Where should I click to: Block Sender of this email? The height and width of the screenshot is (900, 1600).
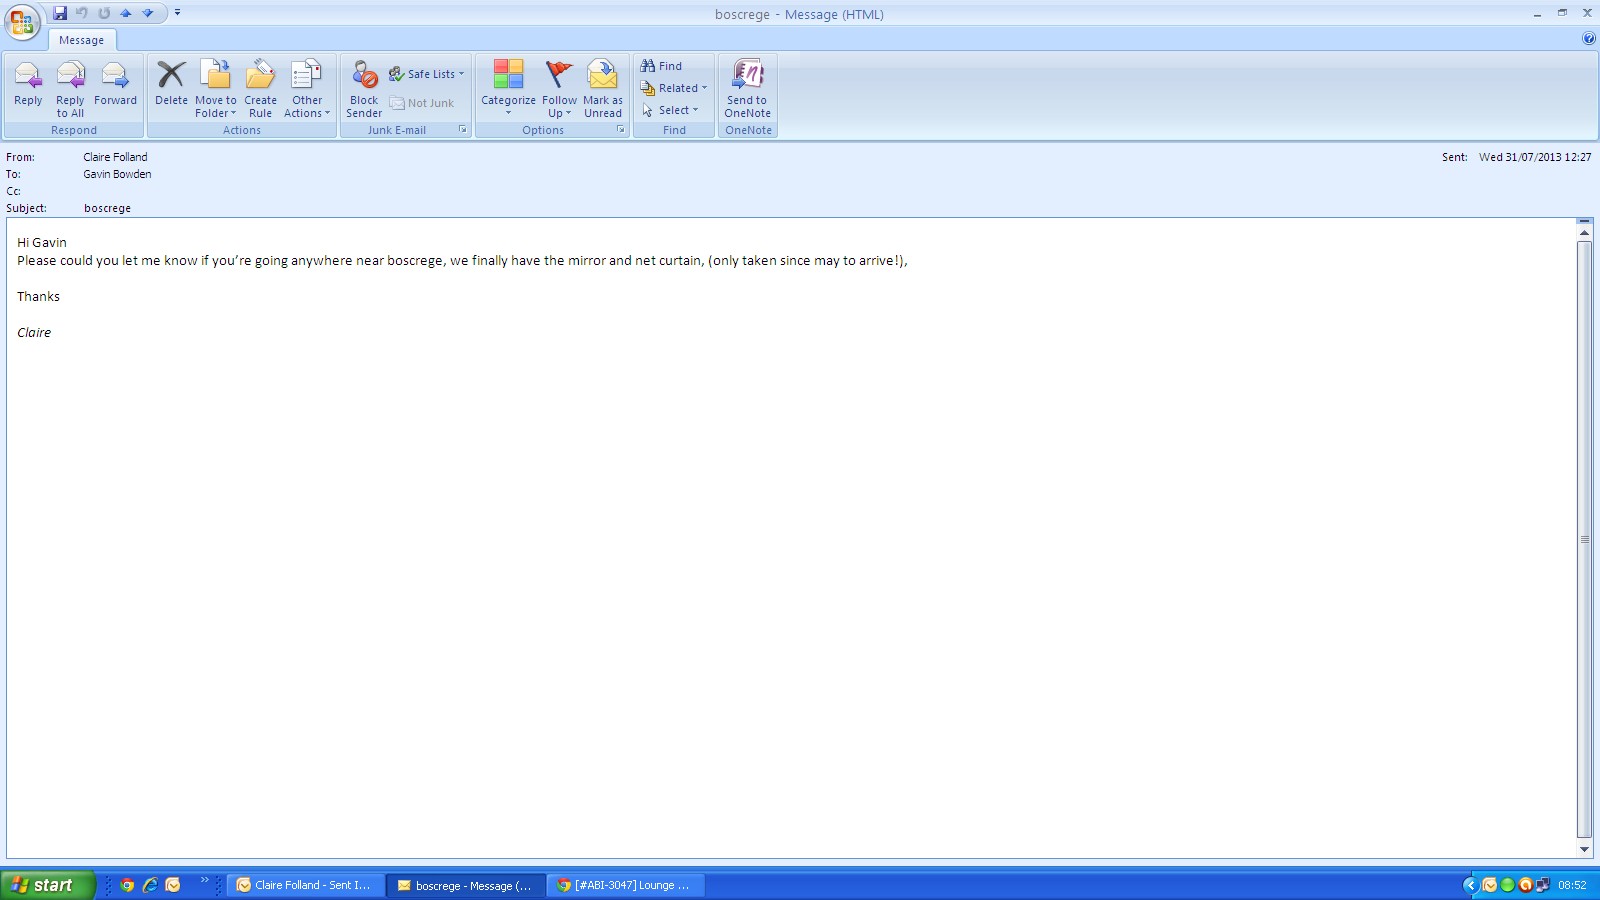tap(364, 89)
